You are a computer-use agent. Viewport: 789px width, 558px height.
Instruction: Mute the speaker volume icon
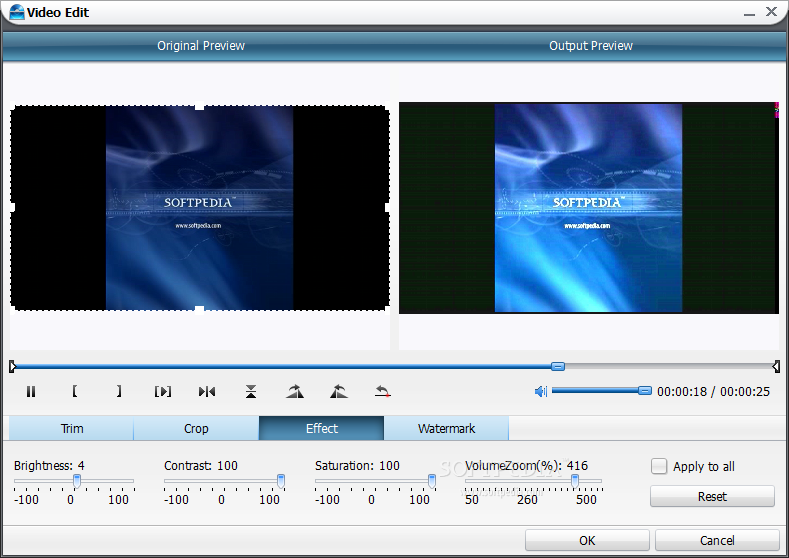click(x=541, y=391)
